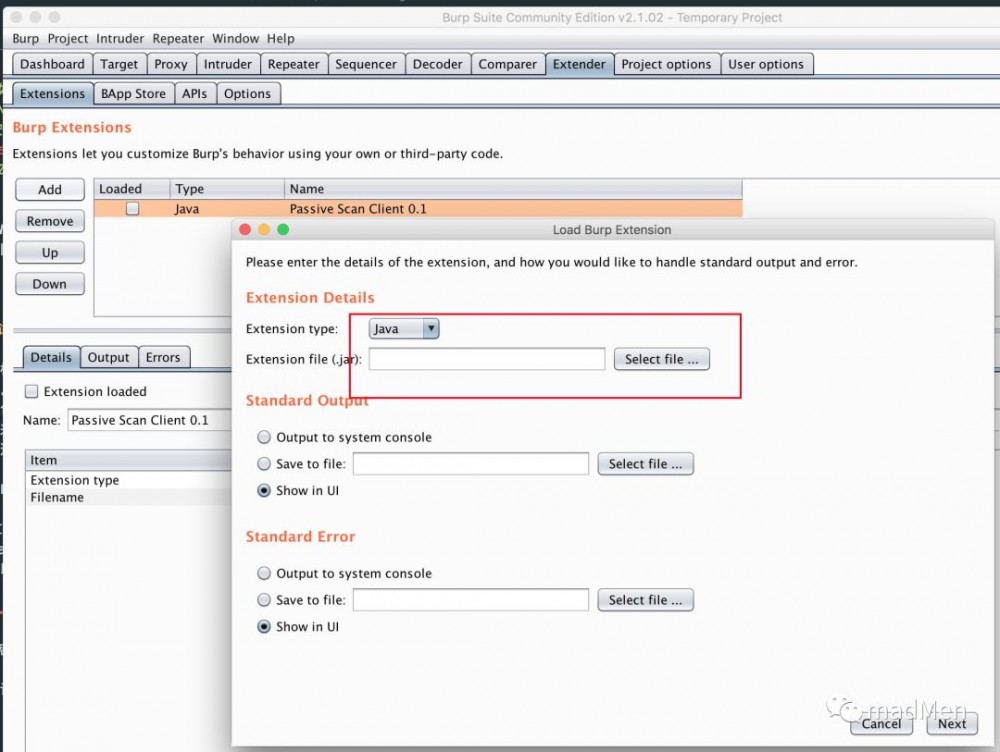The width and height of the screenshot is (1000, 752).
Task: Select Standard Error Save to file radio
Action: click(x=264, y=600)
